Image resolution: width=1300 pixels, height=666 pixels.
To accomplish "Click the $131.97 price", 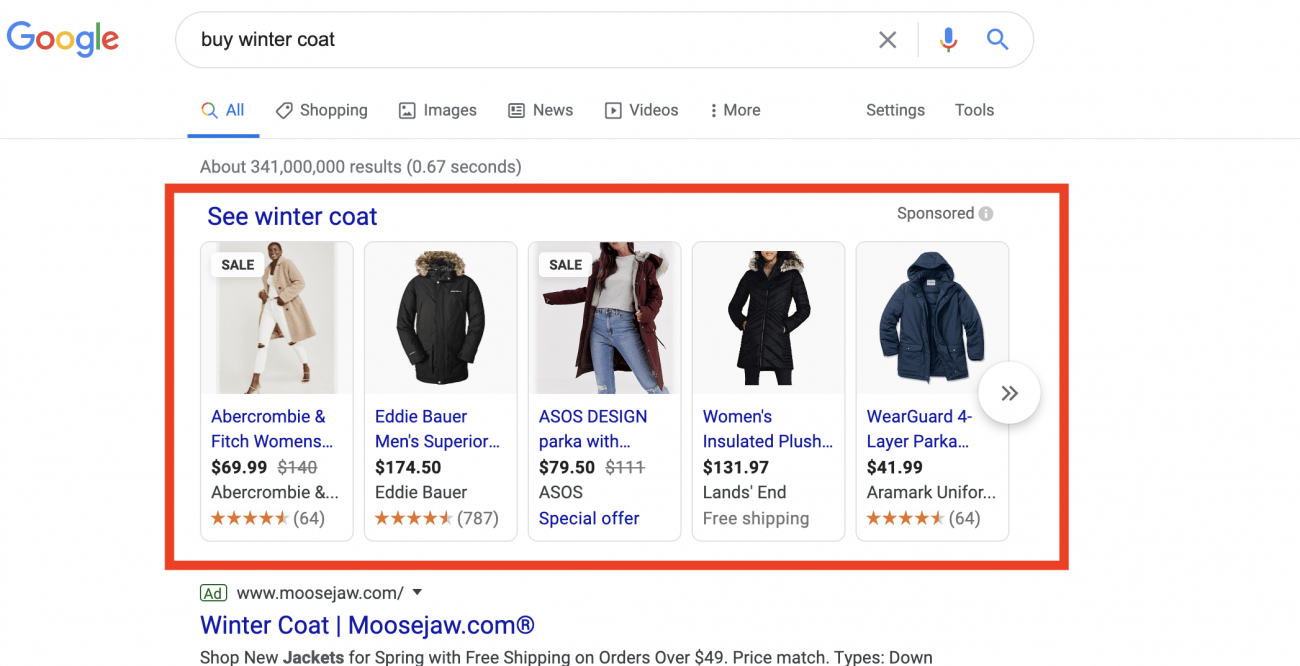I will coord(736,467).
